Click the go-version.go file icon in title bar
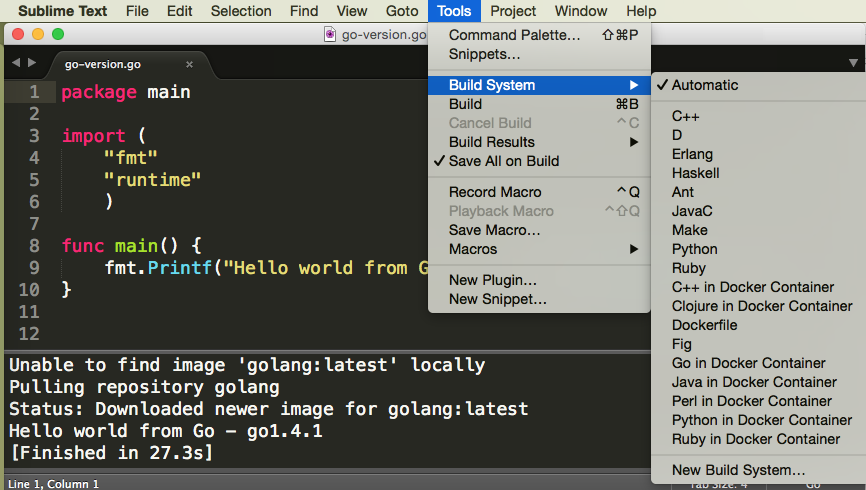Viewport: 866px width, 490px height. (x=330, y=34)
